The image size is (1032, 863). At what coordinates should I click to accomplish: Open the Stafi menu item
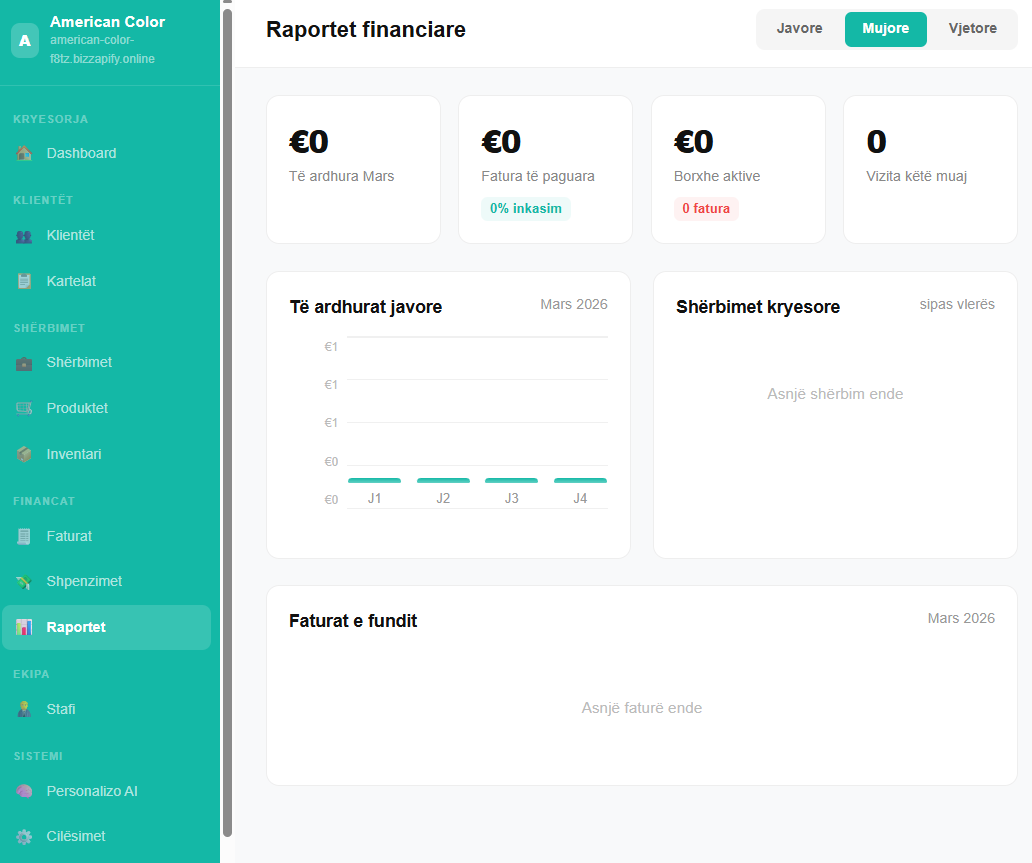[61, 709]
